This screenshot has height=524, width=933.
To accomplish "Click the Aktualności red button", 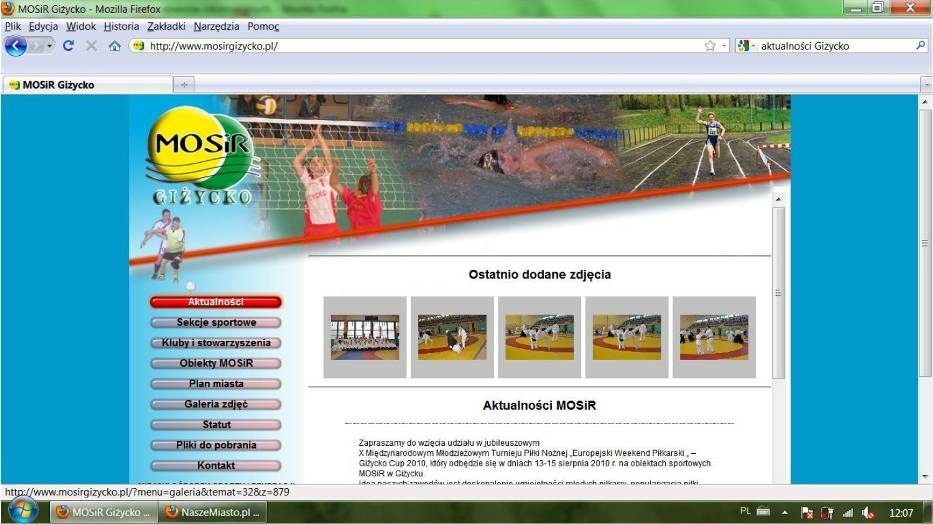I will click(216, 302).
